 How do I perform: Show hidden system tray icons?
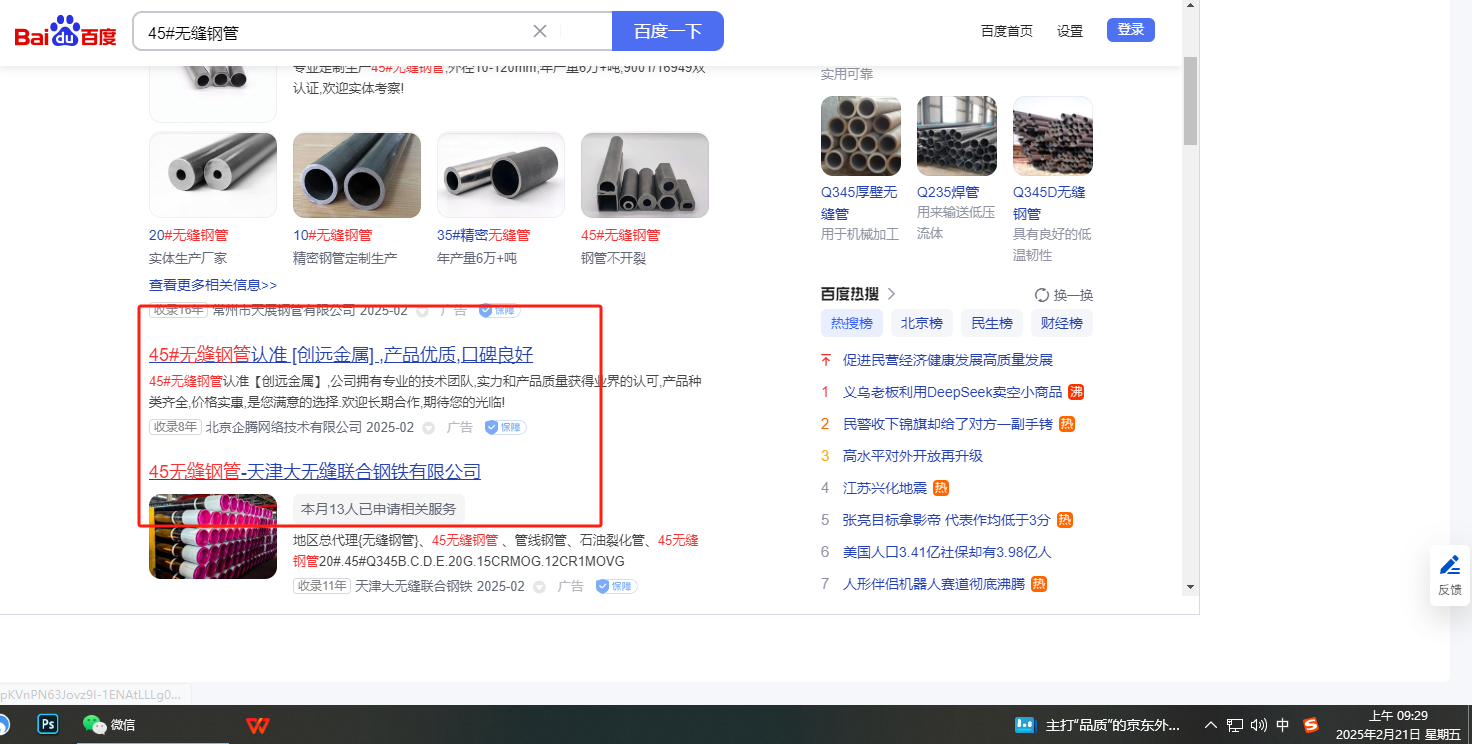pyautogui.click(x=1211, y=725)
